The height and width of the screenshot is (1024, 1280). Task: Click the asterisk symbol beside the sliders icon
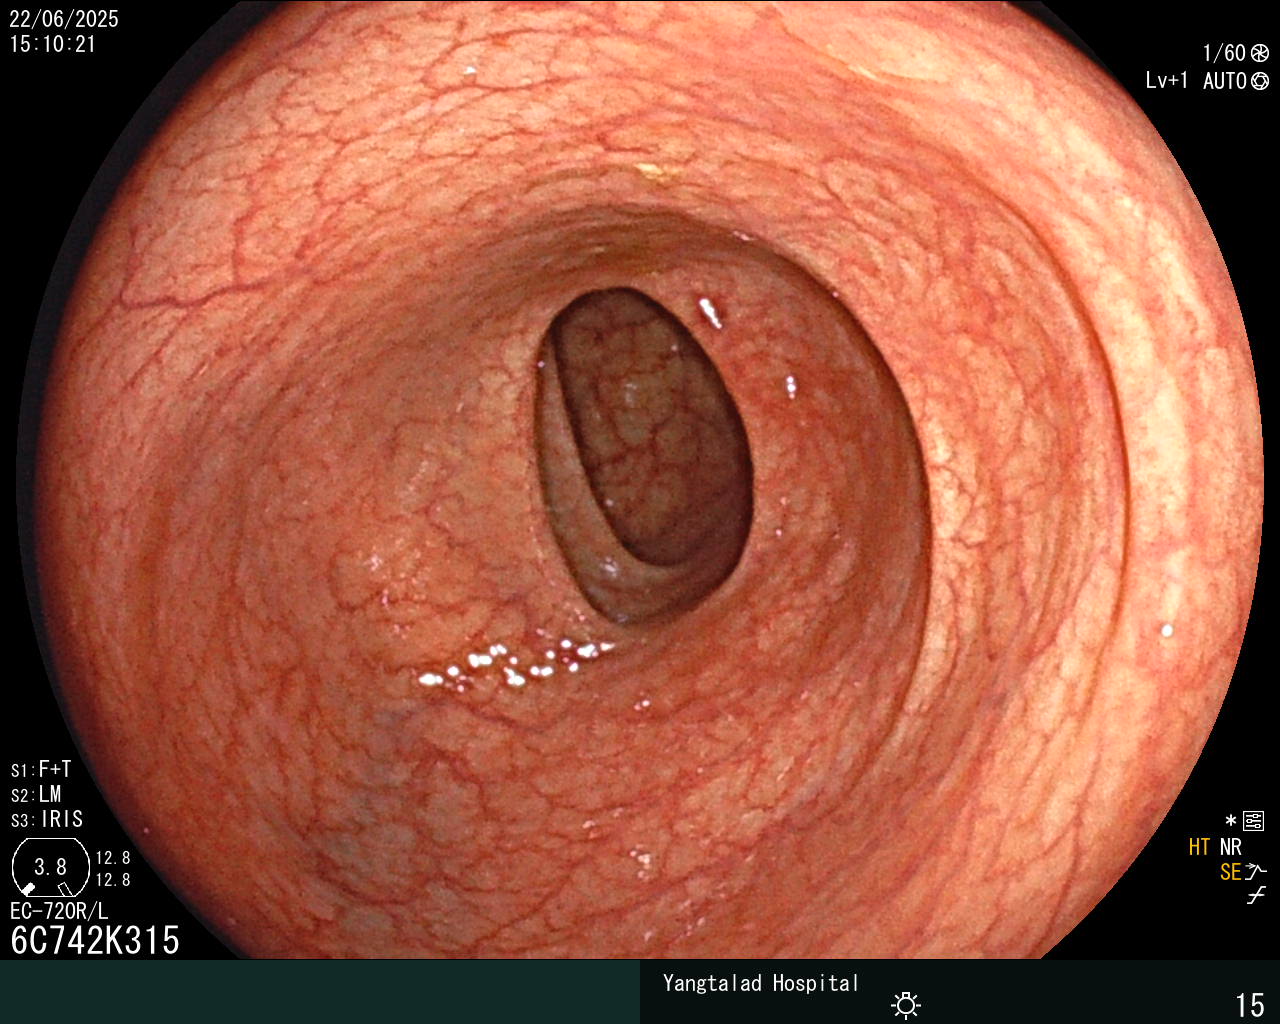pos(1231,822)
